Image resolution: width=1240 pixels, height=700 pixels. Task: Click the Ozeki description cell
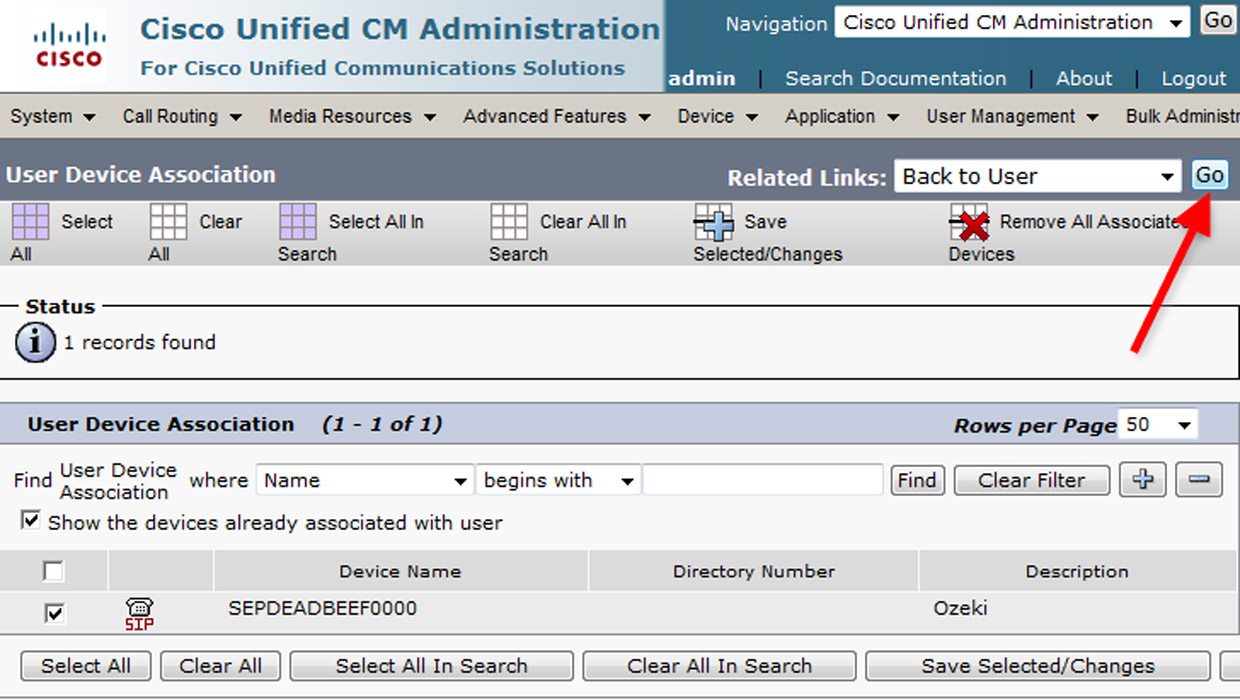point(960,608)
